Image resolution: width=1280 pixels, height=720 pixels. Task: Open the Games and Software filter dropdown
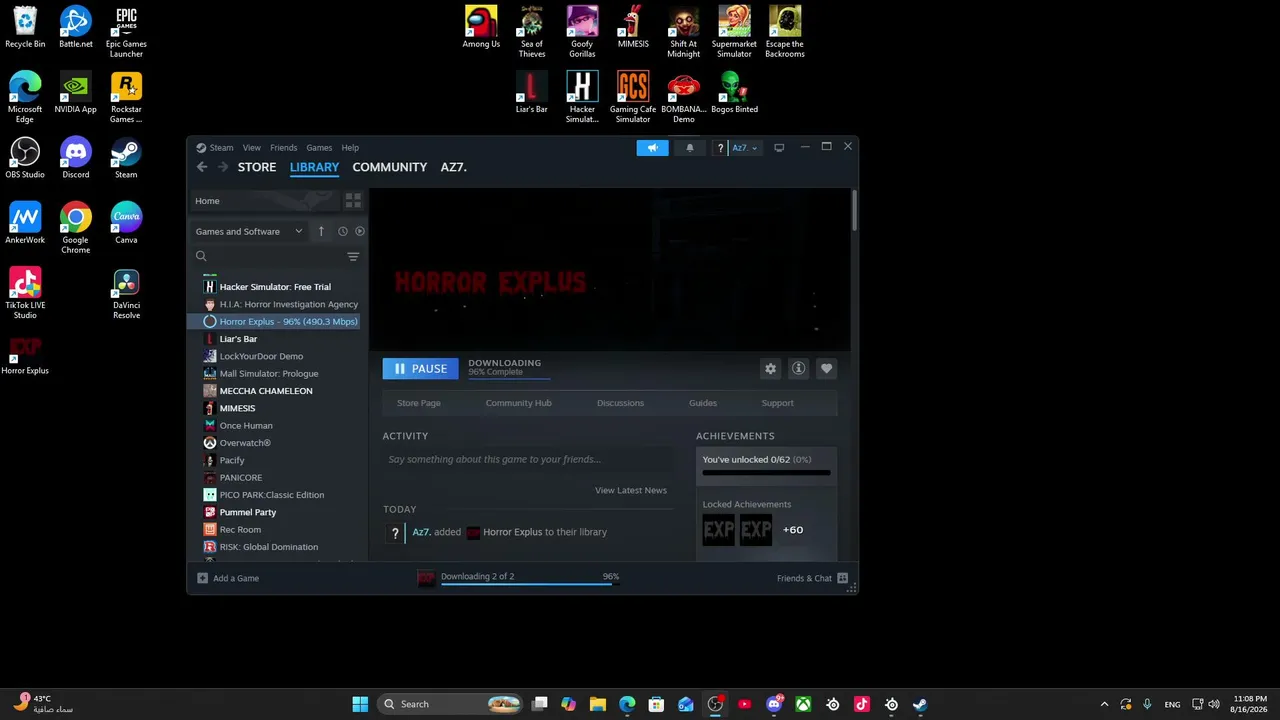[x=249, y=231]
